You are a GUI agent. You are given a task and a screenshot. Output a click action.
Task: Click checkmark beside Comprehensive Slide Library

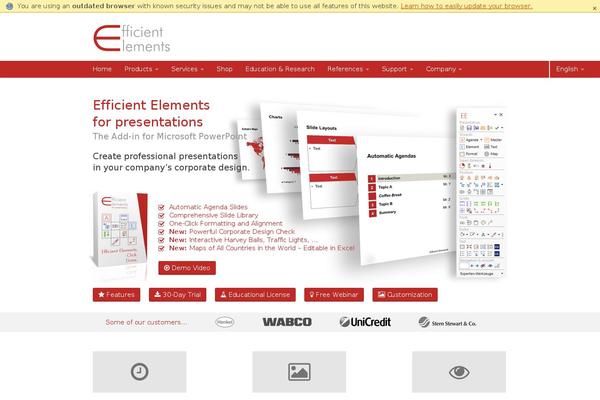161,216
